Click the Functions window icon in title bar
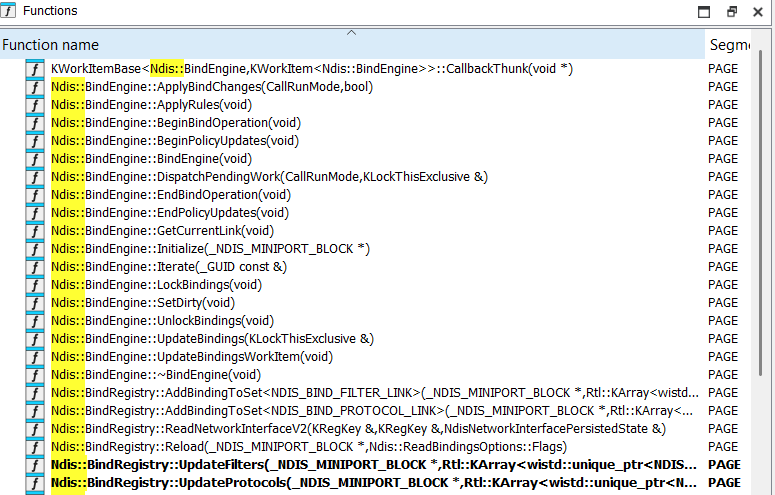The height and width of the screenshot is (495, 775). click(x=9, y=11)
